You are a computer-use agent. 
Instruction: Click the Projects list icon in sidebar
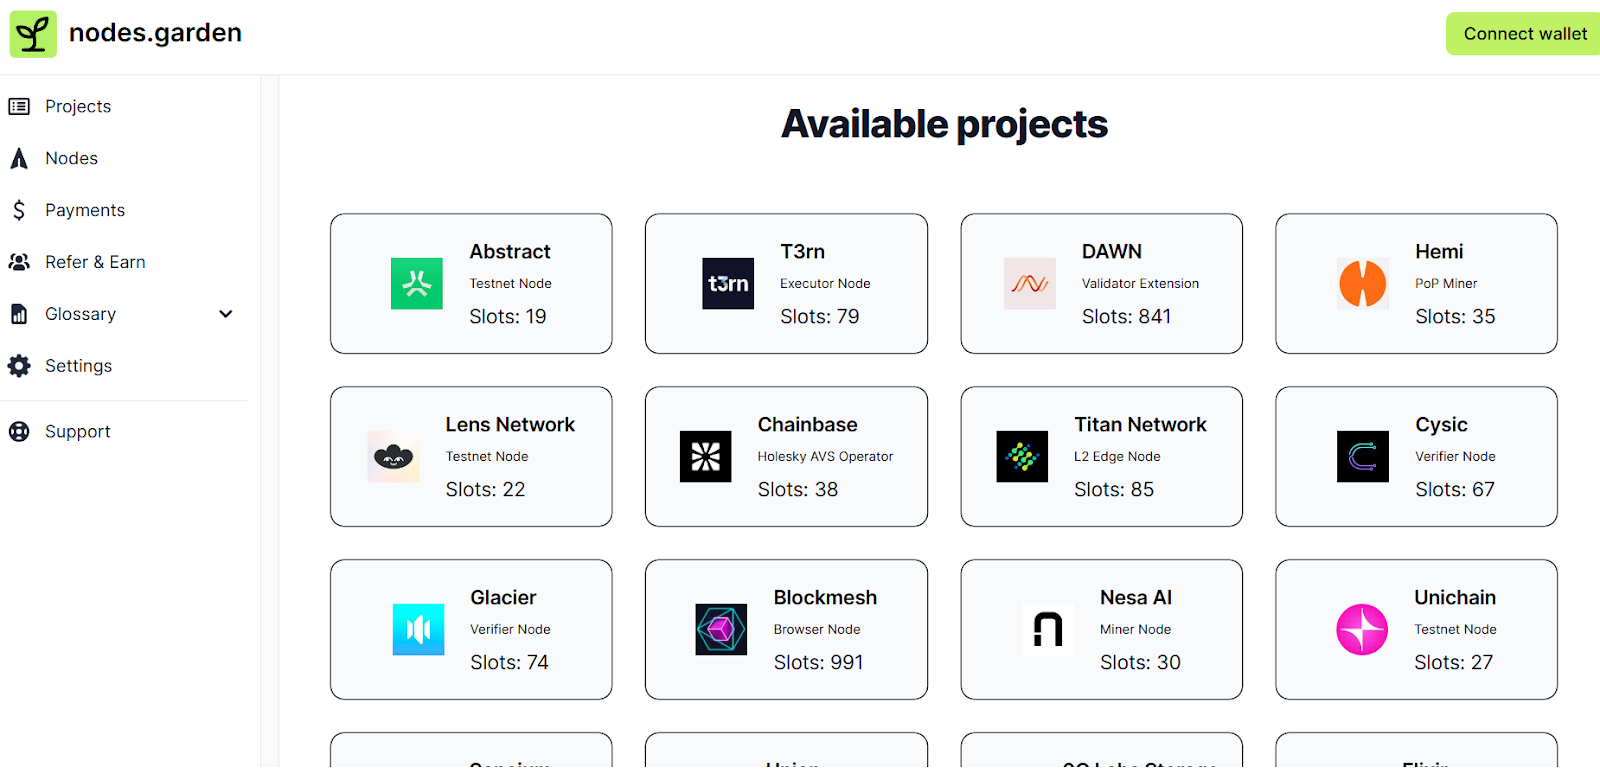coord(19,106)
